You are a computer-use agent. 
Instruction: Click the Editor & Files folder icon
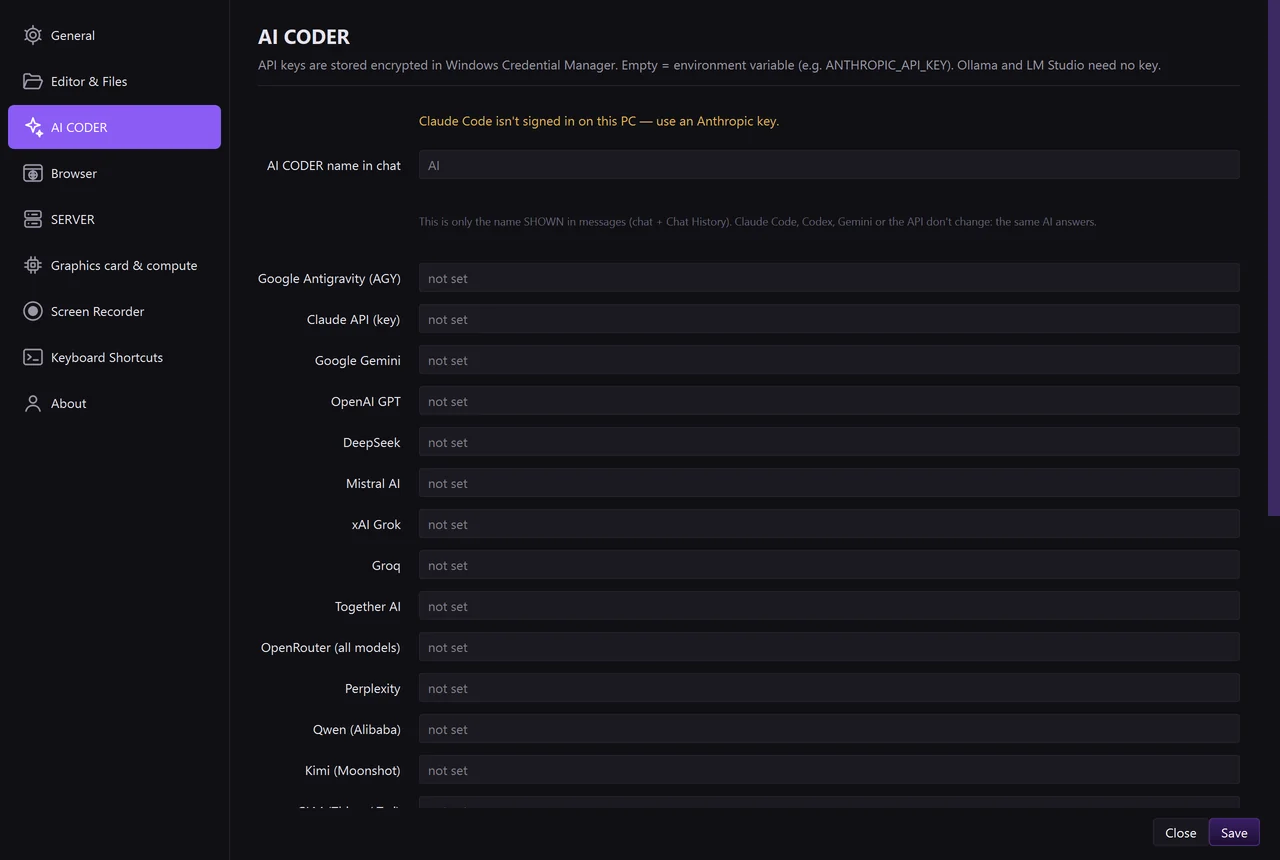coord(33,81)
